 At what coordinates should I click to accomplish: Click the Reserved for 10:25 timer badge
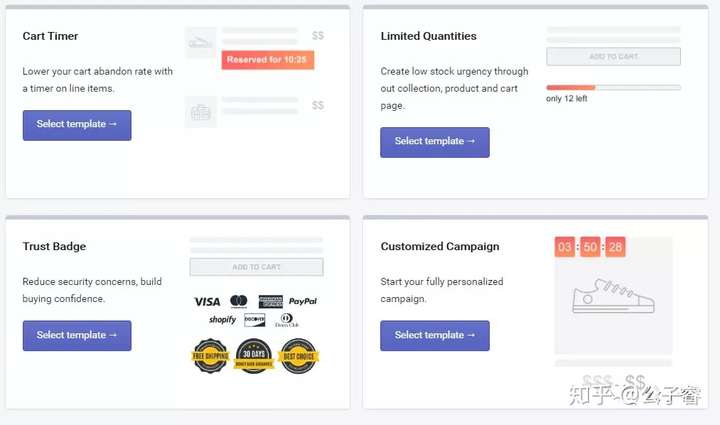click(x=268, y=60)
